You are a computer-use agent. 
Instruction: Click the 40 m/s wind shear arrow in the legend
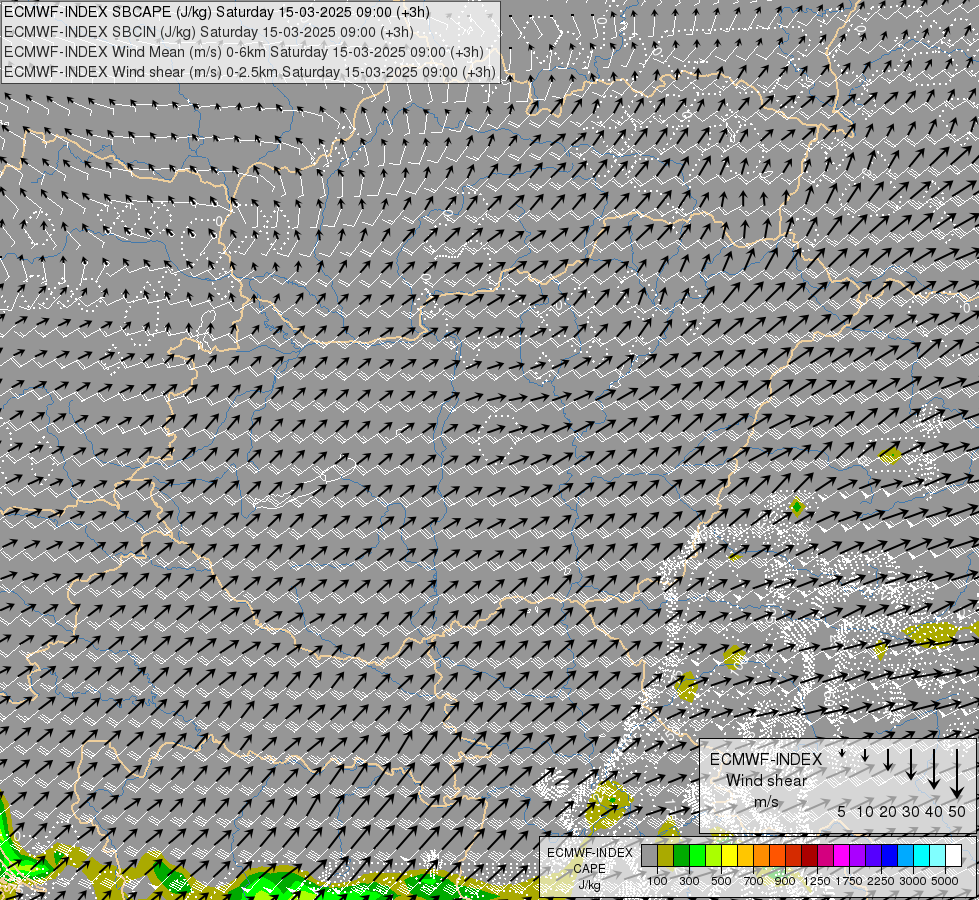(934, 769)
